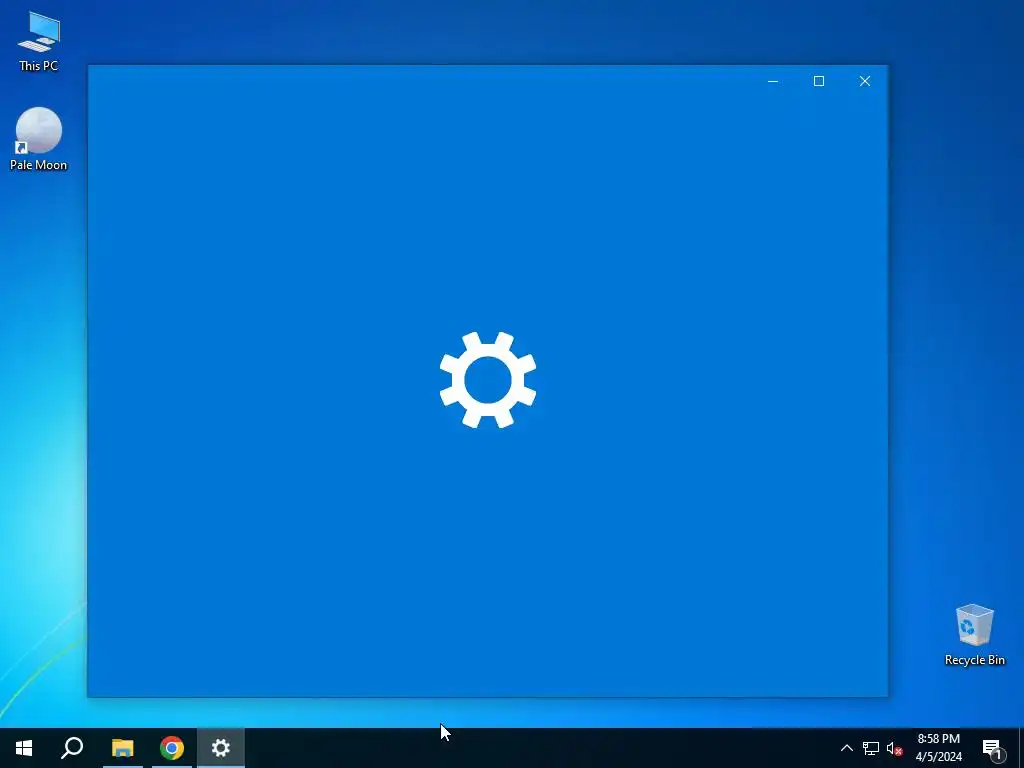Open the Windows Start menu
Viewport: 1024px width, 768px height.
point(24,748)
